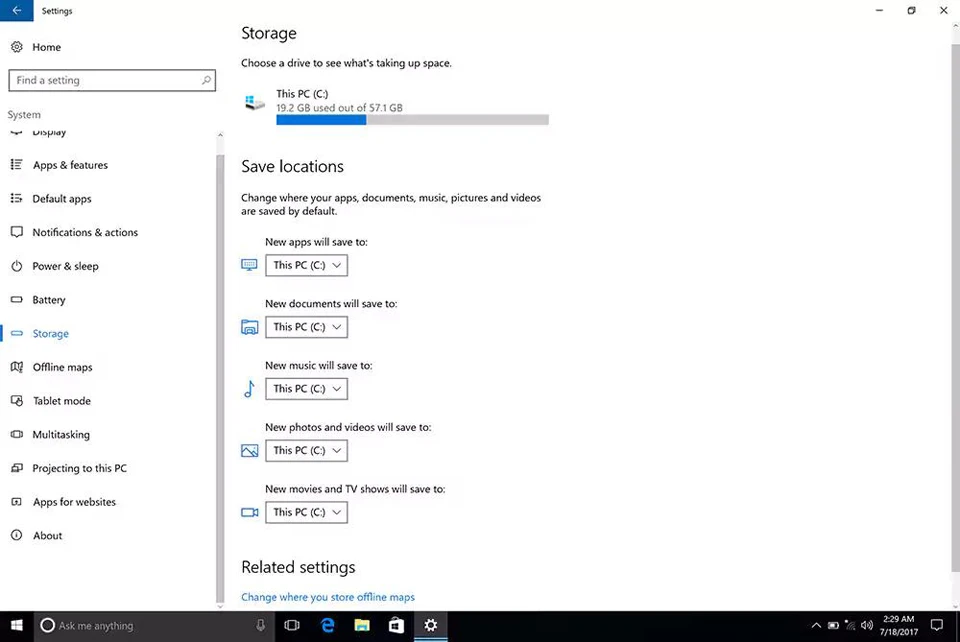The image size is (960, 642).
Task: Open the New movies and TV shows dropdown
Action: tap(306, 512)
